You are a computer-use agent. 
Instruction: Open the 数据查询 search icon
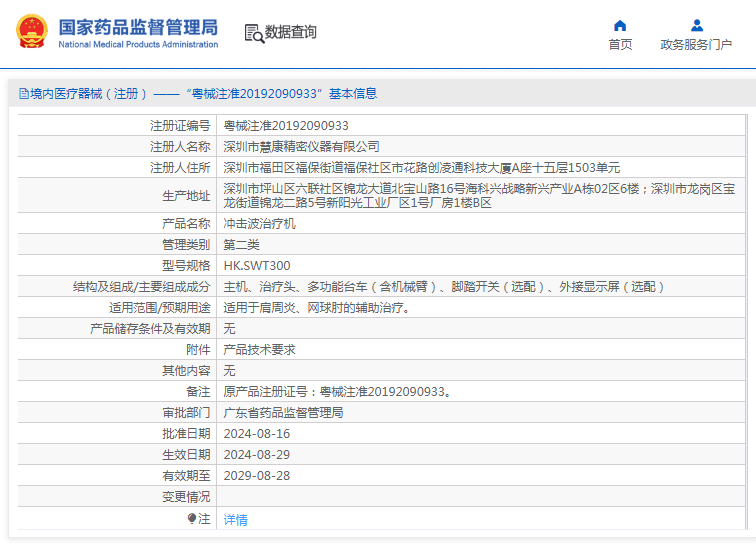tap(254, 33)
